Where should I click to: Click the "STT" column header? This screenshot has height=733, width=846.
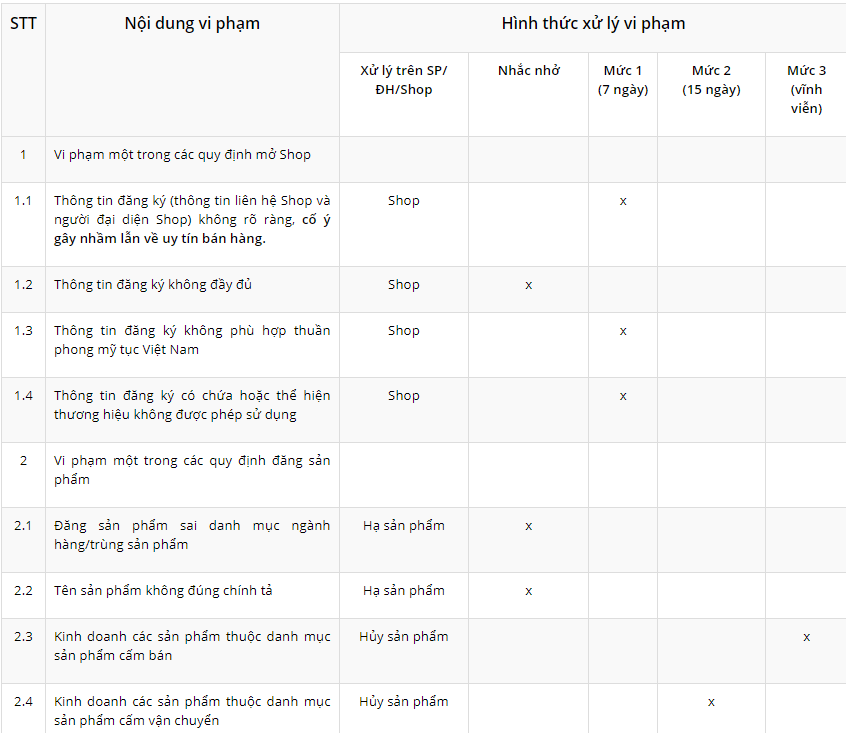coord(23,23)
